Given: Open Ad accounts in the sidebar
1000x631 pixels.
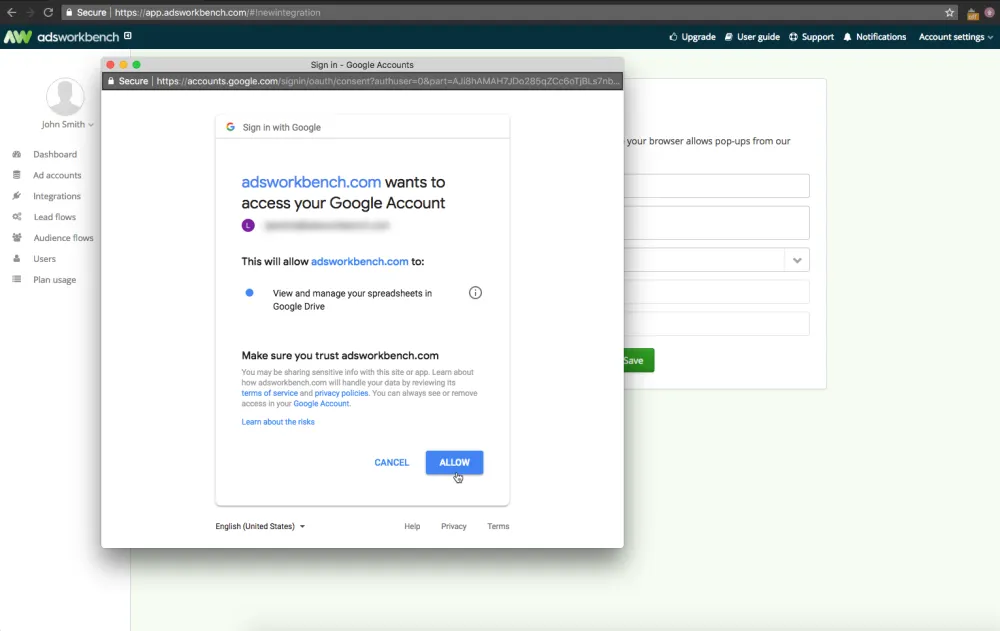Looking at the screenshot, I should pyautogui.click(x=57, y=175).
